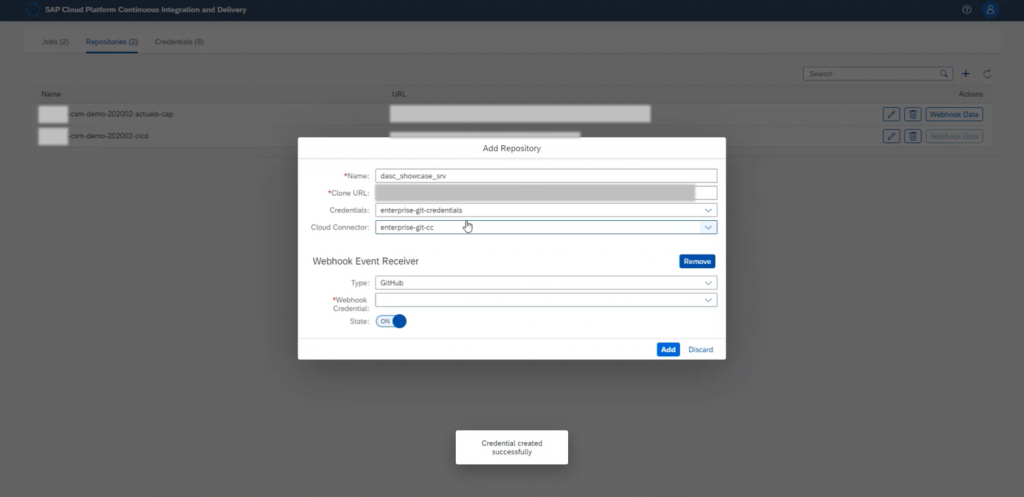1024x497 pixels.
Task: Click the csm-demo-202002-cicd repository name
Action: click(108, 136)
